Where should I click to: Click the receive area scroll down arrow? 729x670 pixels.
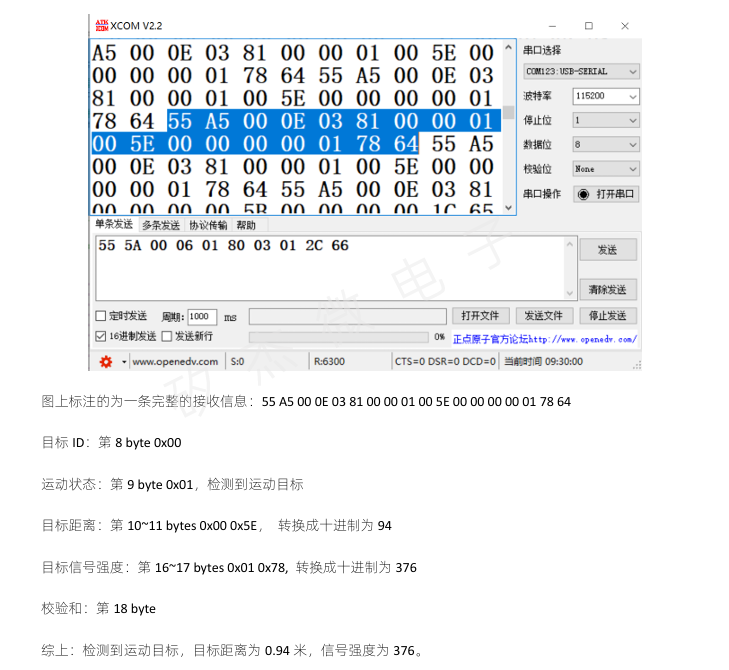click(509, 208)
